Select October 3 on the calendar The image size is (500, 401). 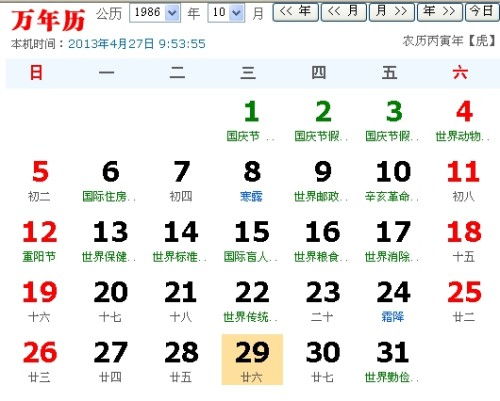coord(393,121)
